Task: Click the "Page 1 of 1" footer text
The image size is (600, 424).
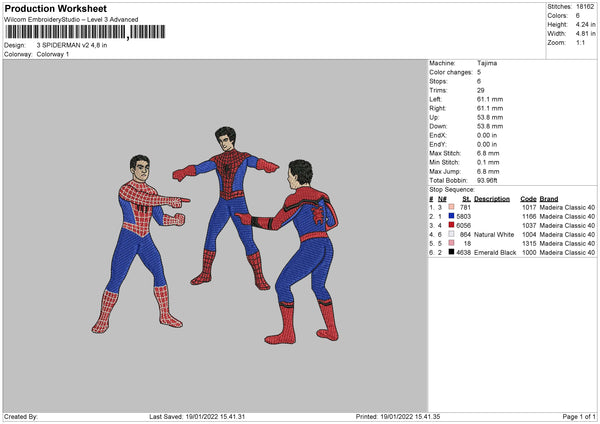Action: click(579, 417)
